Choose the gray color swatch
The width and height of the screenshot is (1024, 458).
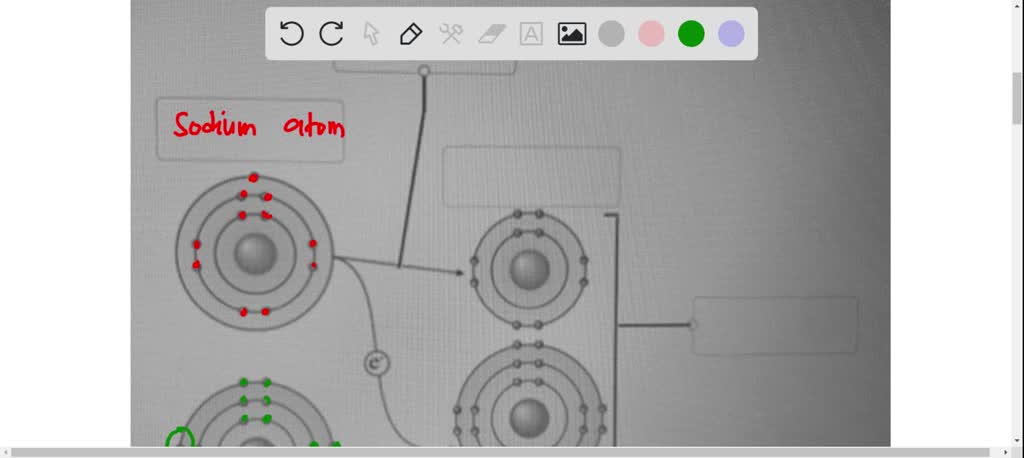click(611, 33)
